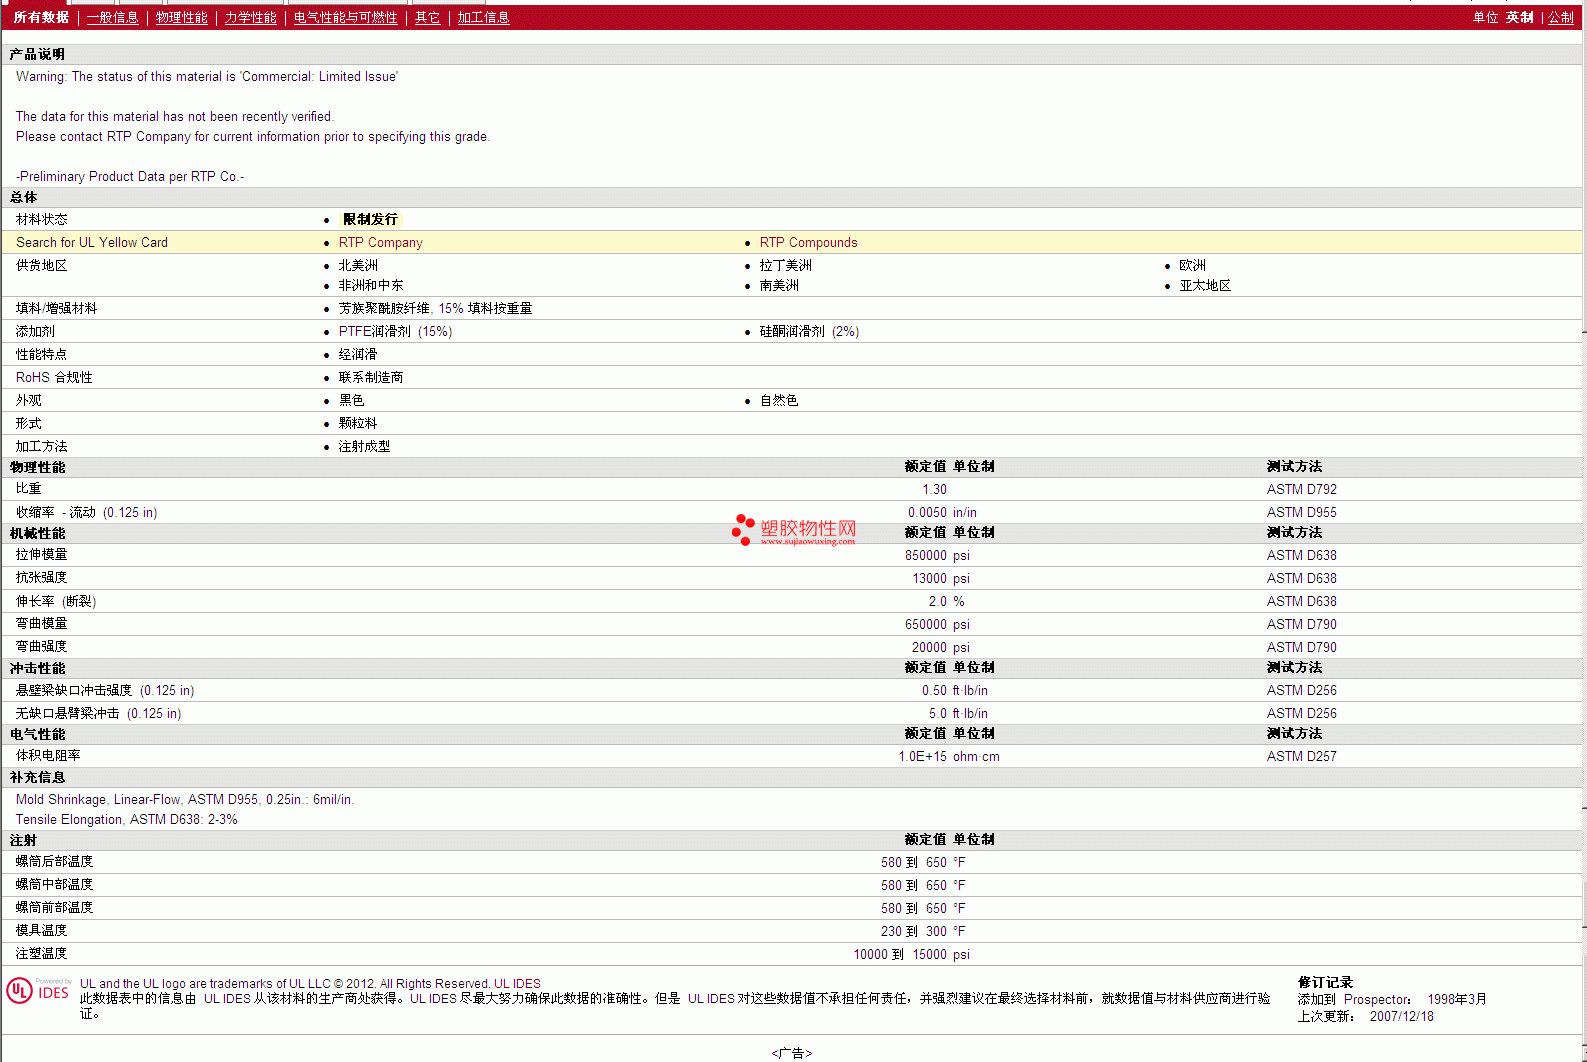Click the 非洲和中东 region entry
The height and width of the screenshot is (1062, 1587).
click(x=371, y=286)
